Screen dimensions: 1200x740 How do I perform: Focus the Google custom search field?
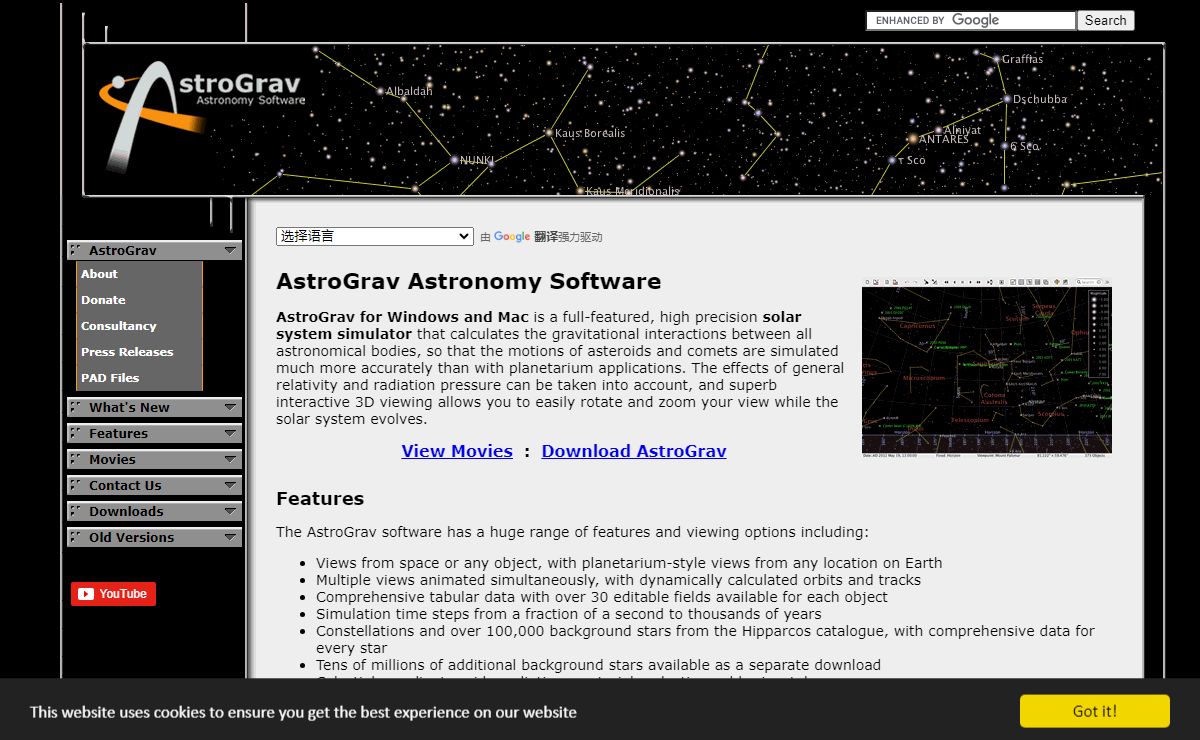pos(970,20)
